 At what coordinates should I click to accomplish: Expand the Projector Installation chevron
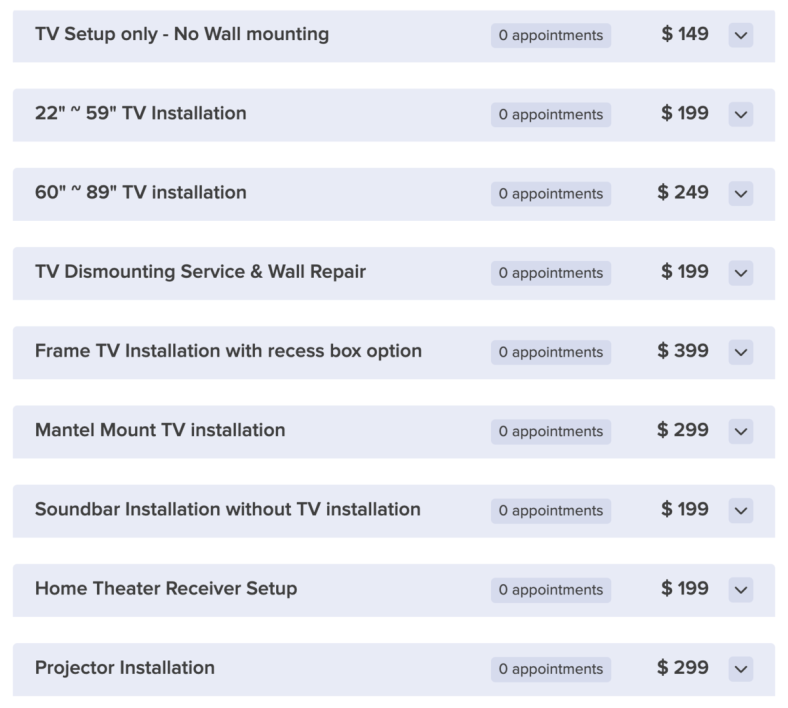(740, 668)
